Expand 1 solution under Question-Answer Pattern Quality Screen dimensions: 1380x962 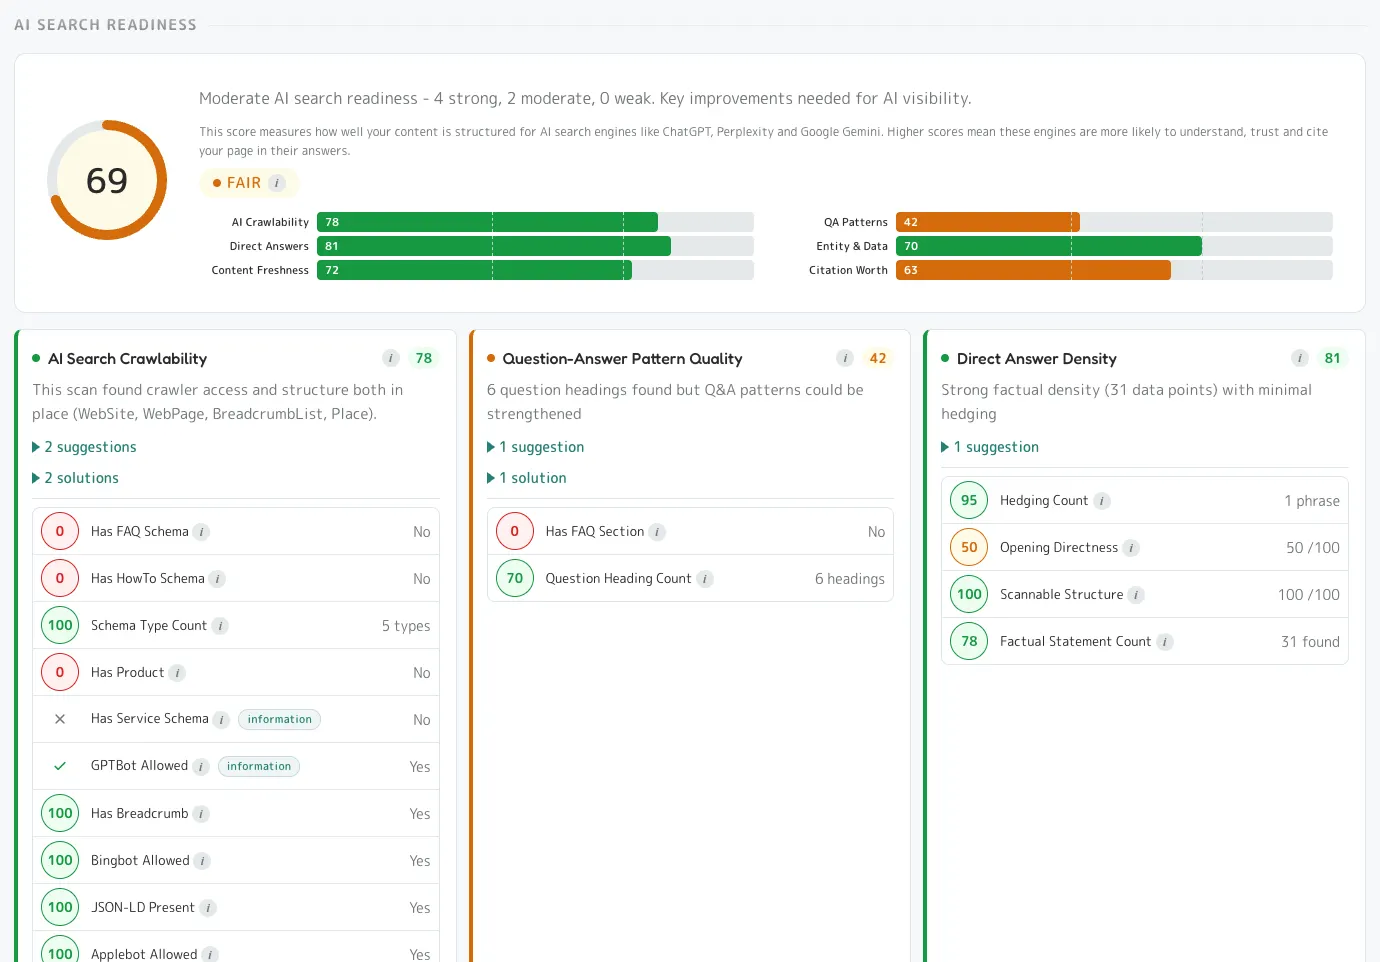[527, 478]
